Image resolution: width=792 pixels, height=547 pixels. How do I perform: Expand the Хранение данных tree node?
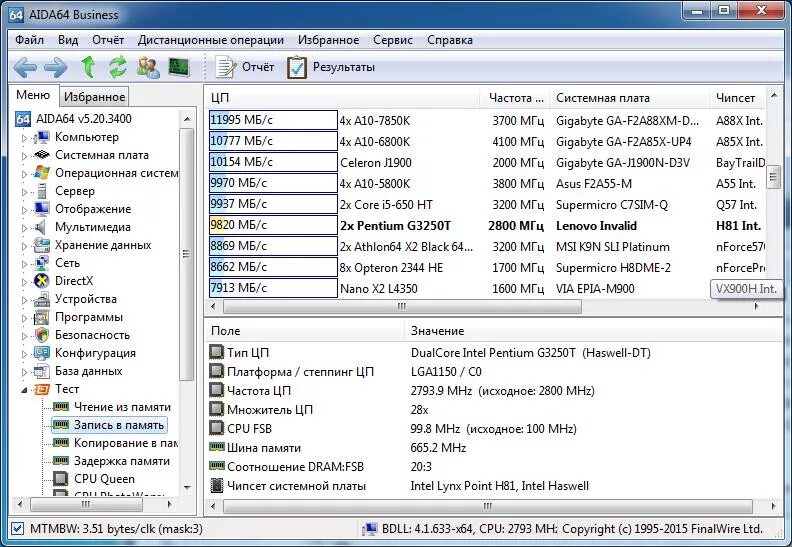pos(24,246)
